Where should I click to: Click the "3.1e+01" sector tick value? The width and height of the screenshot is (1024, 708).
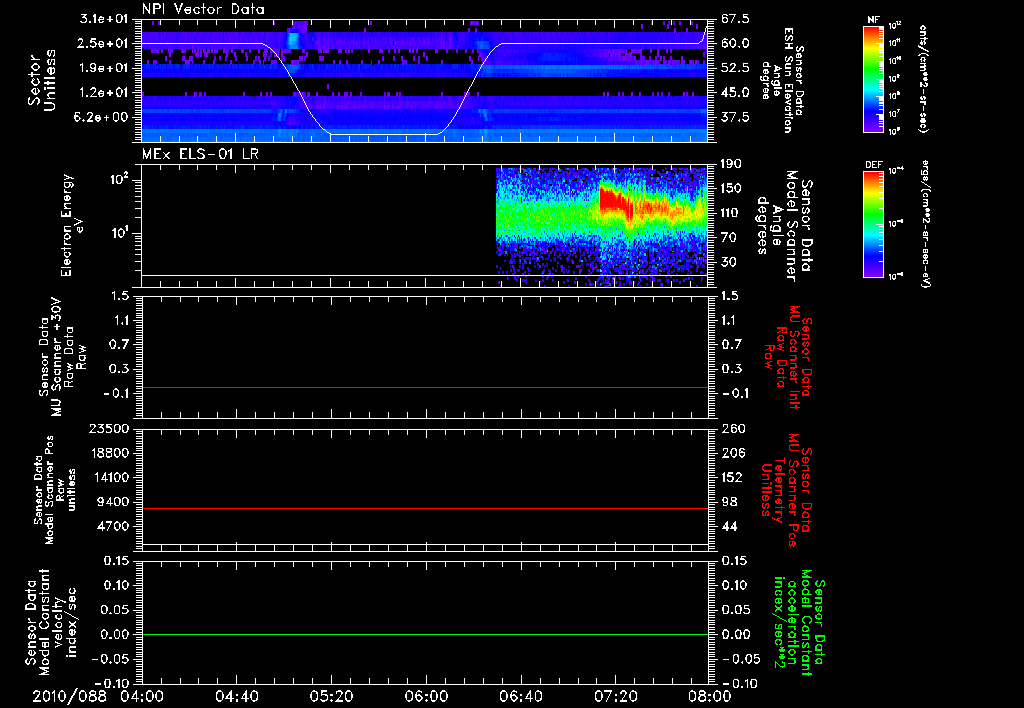(x=104, y=19)
